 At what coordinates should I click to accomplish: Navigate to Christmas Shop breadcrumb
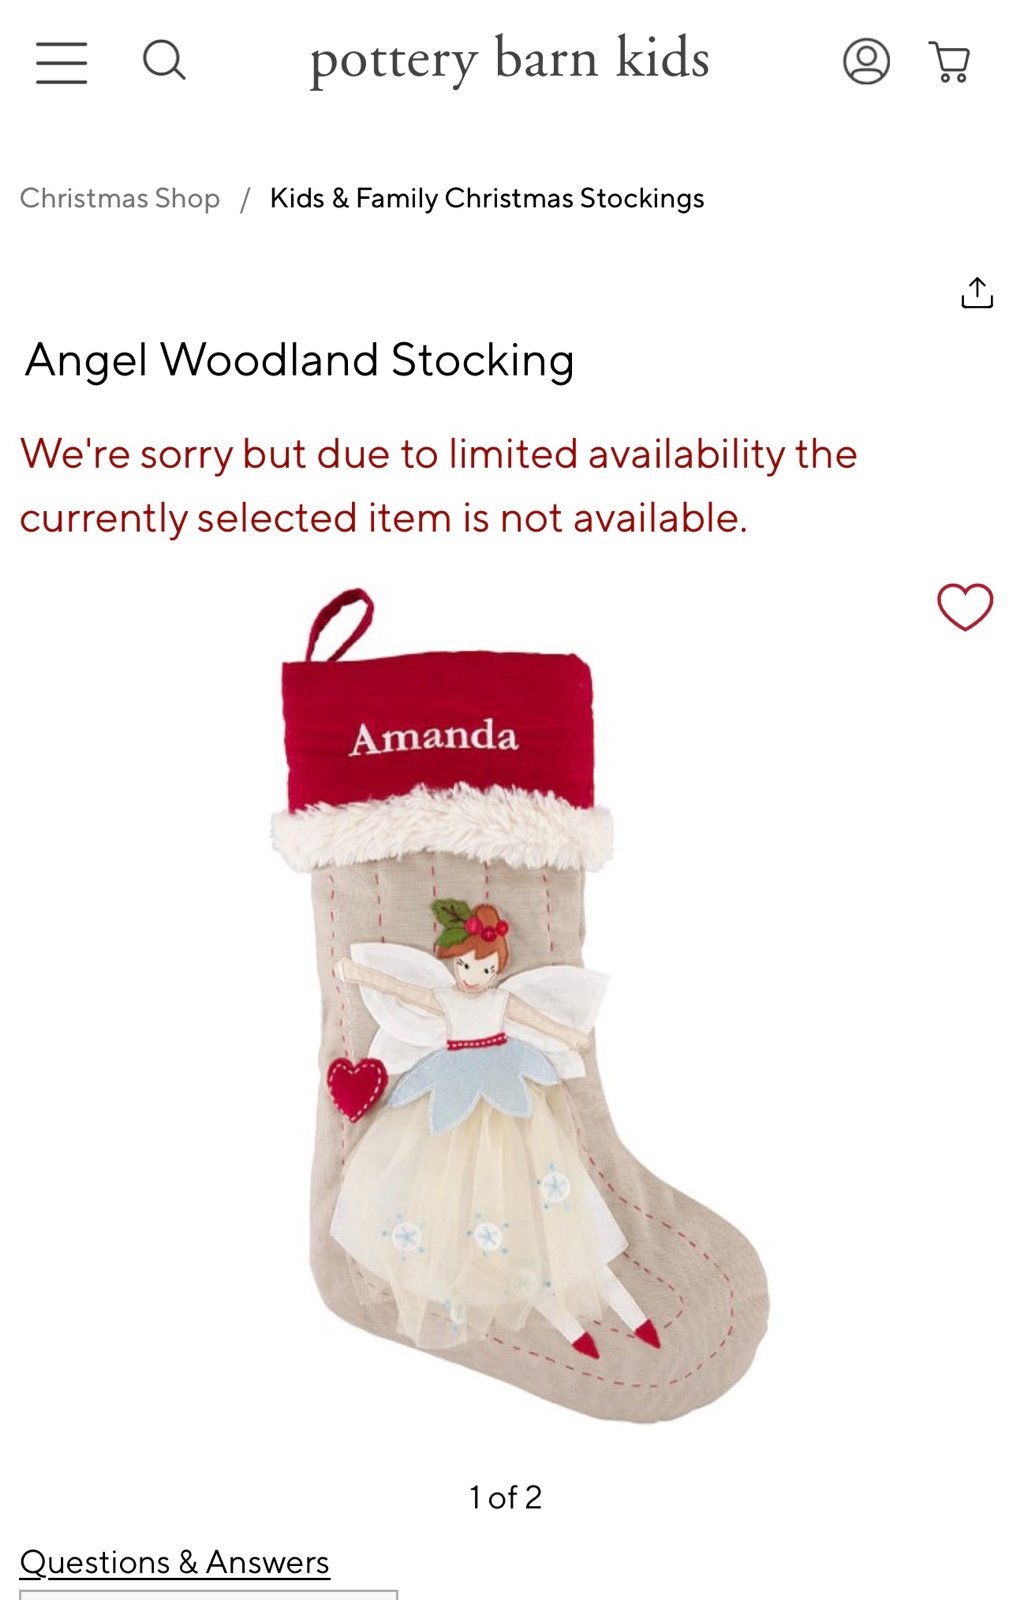point(120,198)
